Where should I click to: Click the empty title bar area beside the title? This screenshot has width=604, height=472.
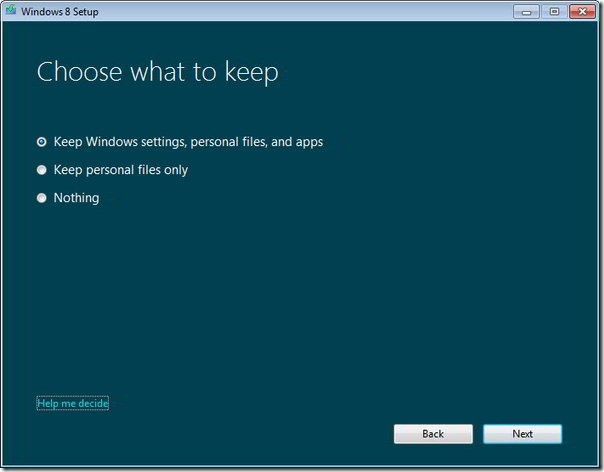point(300,11)
